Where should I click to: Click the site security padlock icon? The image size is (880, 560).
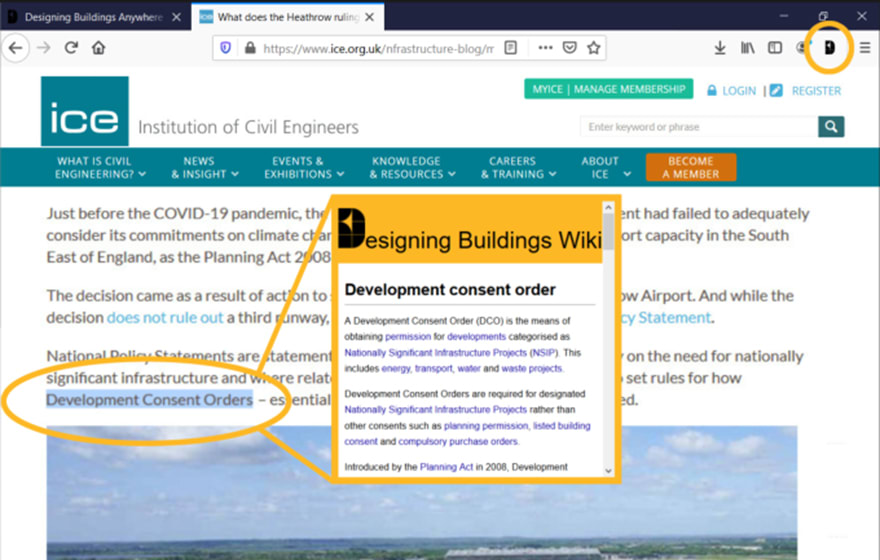pos(250,48)
